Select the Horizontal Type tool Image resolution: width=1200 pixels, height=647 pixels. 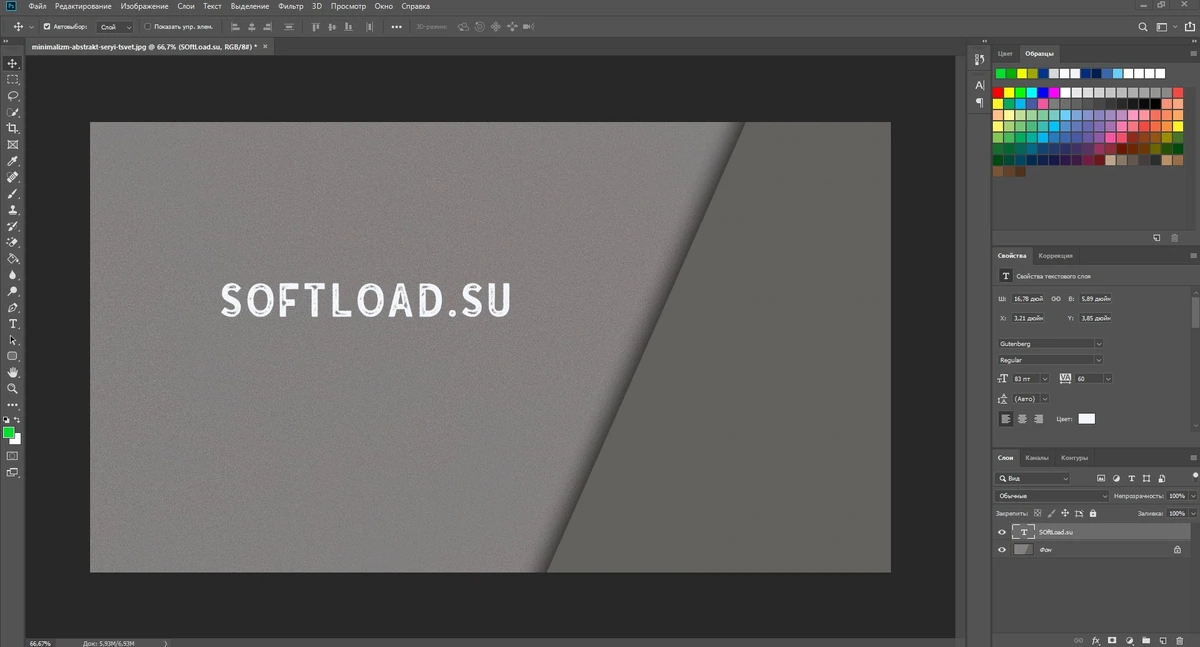(x=13, y=324)
